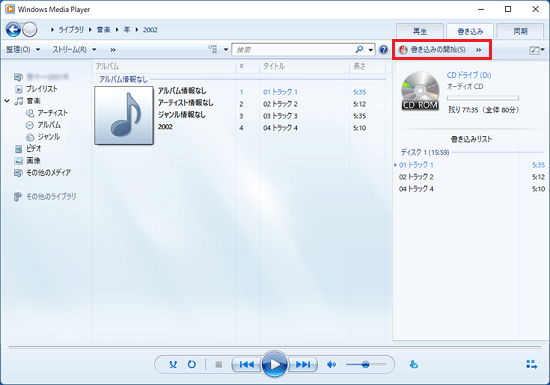
Task: Open the ストリーム(R) dropdown menu
Action: tap(74, 50)
